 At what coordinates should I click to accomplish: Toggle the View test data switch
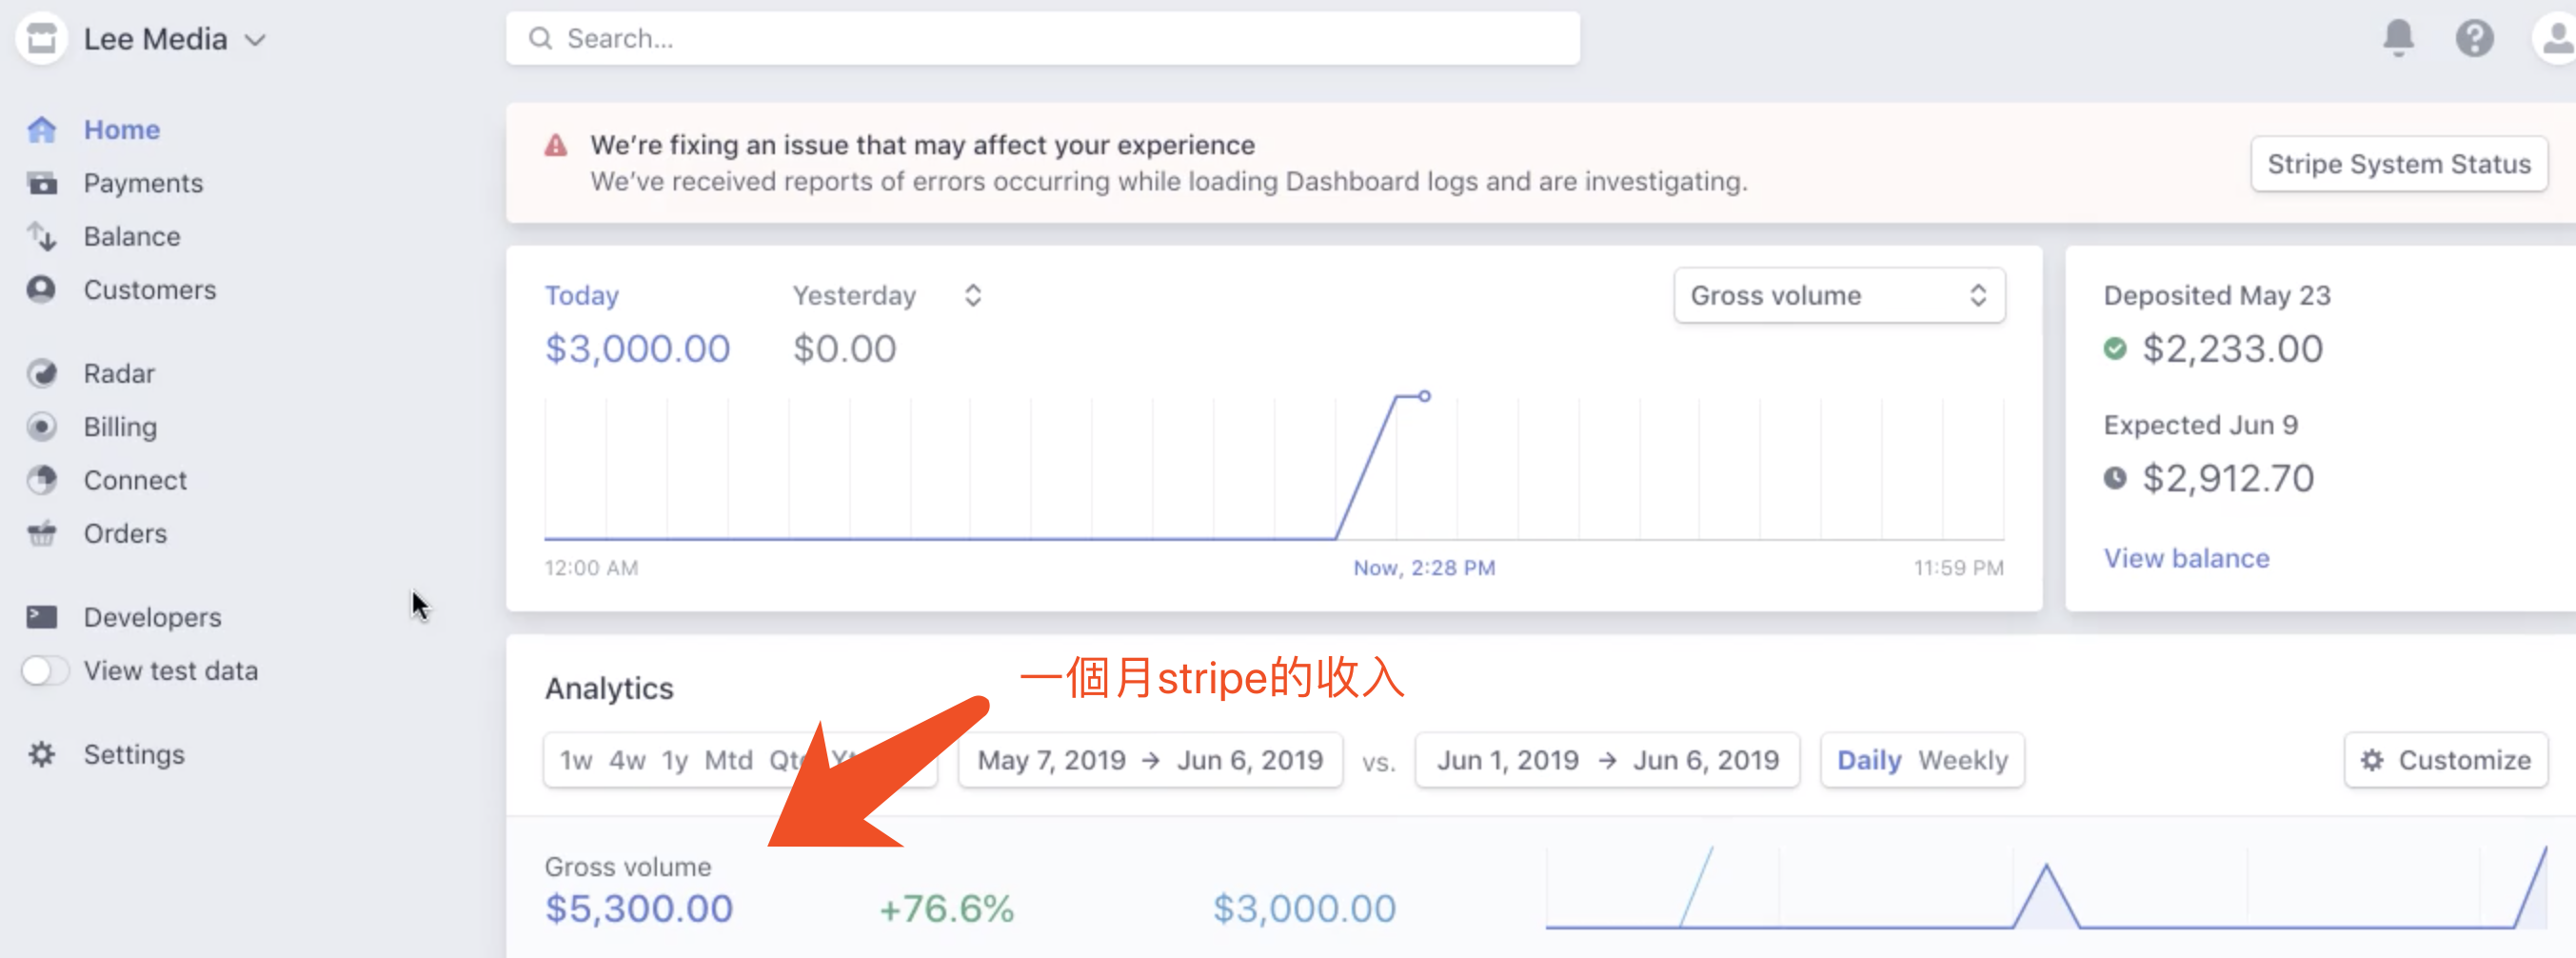click(x=44, y=670)
